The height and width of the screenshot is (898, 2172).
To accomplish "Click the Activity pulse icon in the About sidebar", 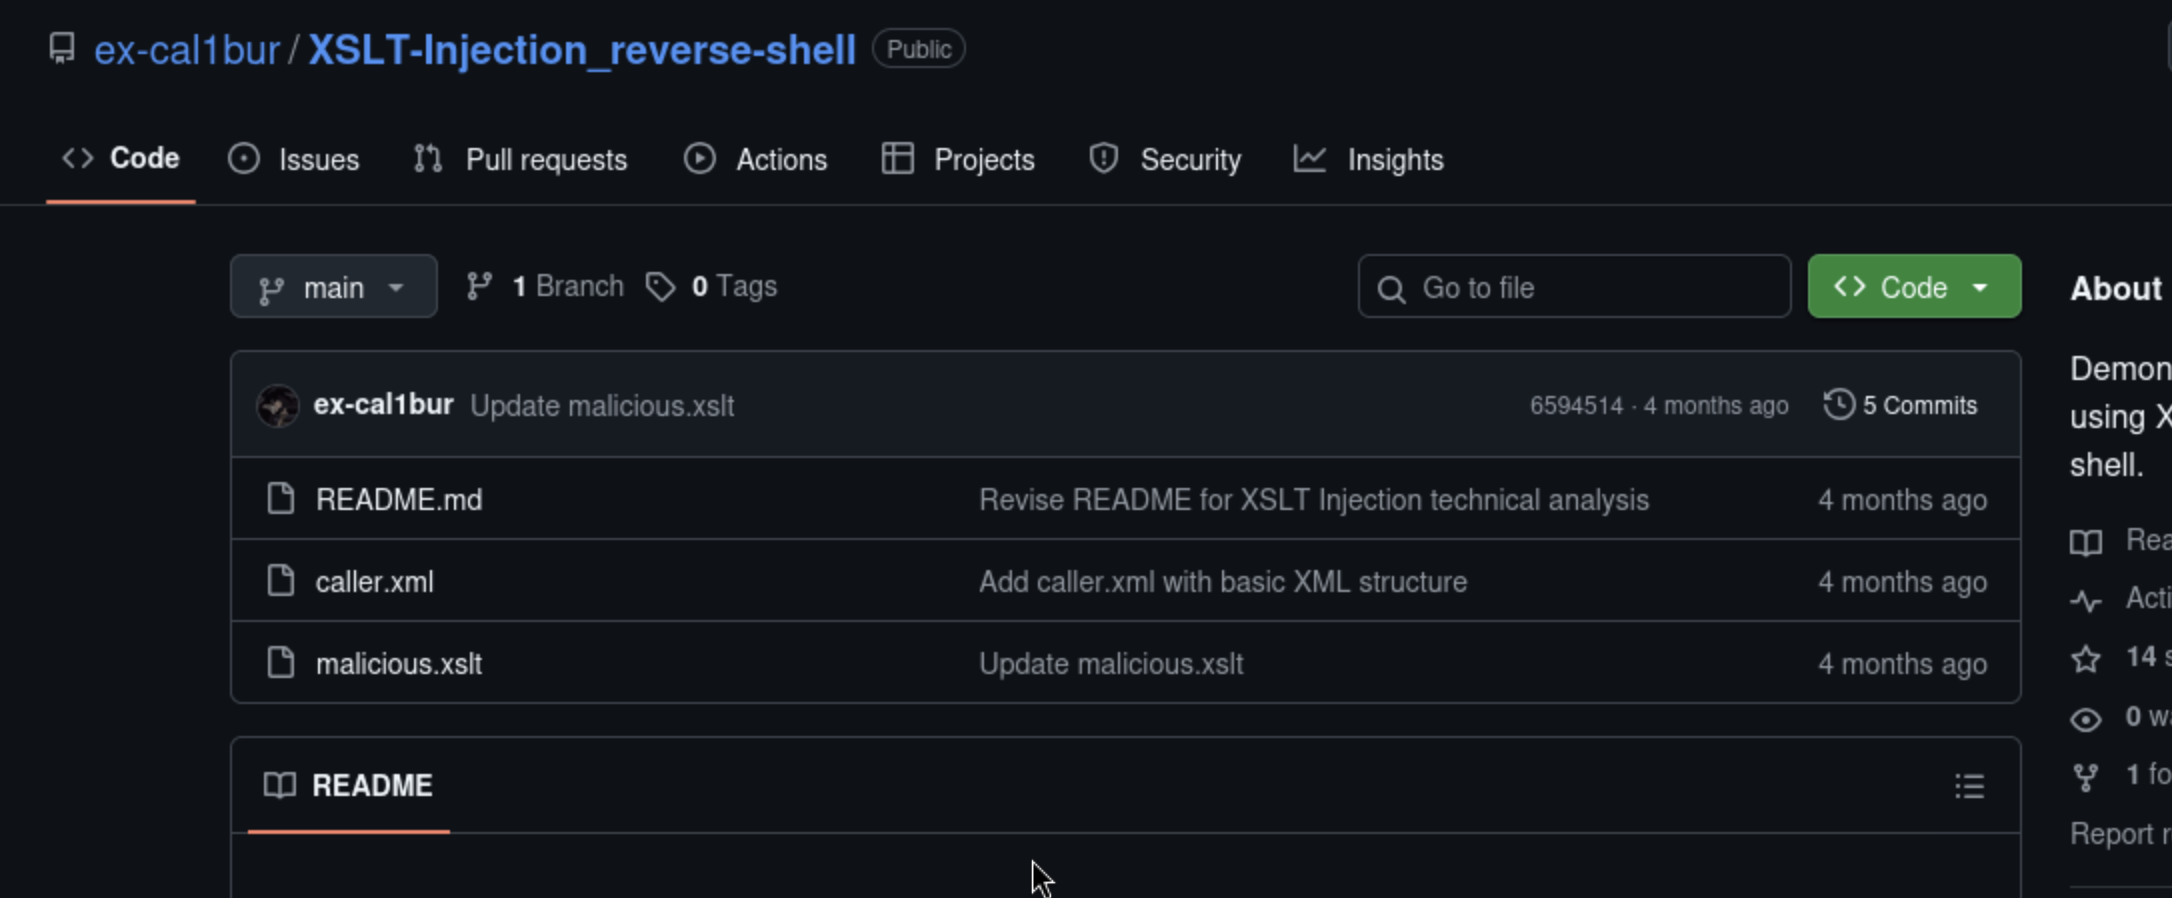I will coord(2086,600).
